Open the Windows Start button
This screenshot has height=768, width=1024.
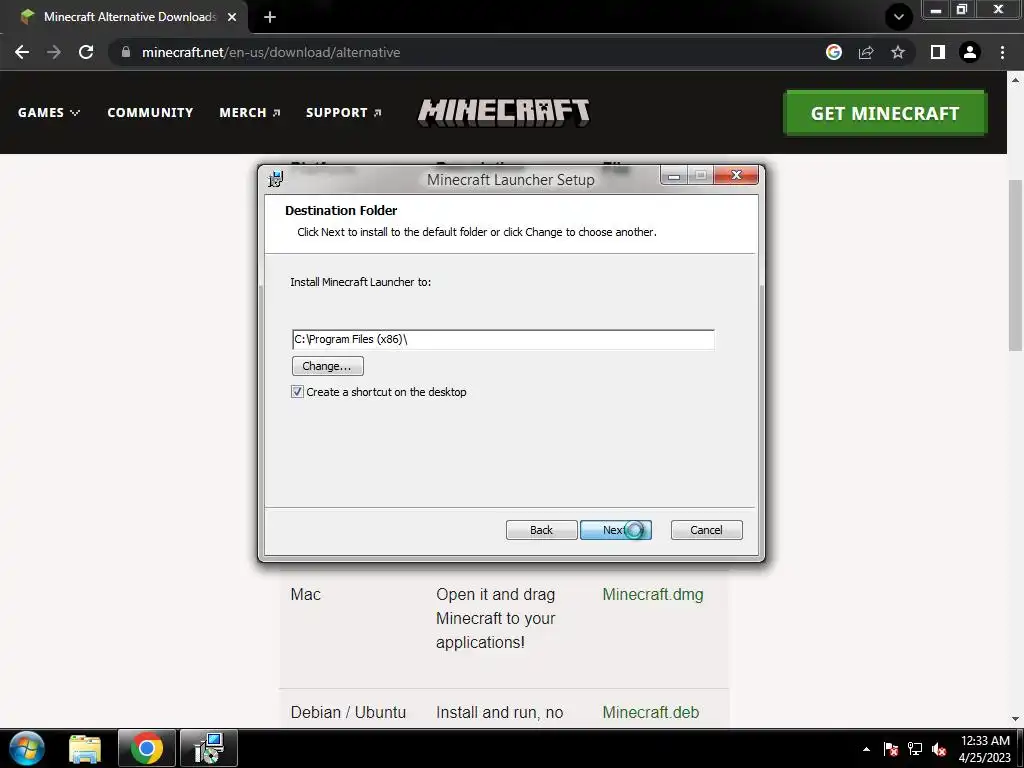[x=27, y=748]
